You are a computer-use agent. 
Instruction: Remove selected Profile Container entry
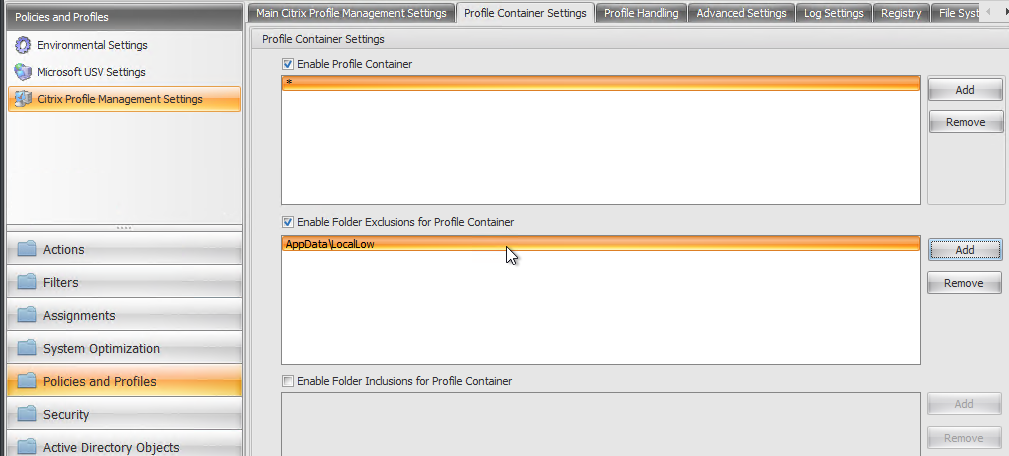click(965, 122)
